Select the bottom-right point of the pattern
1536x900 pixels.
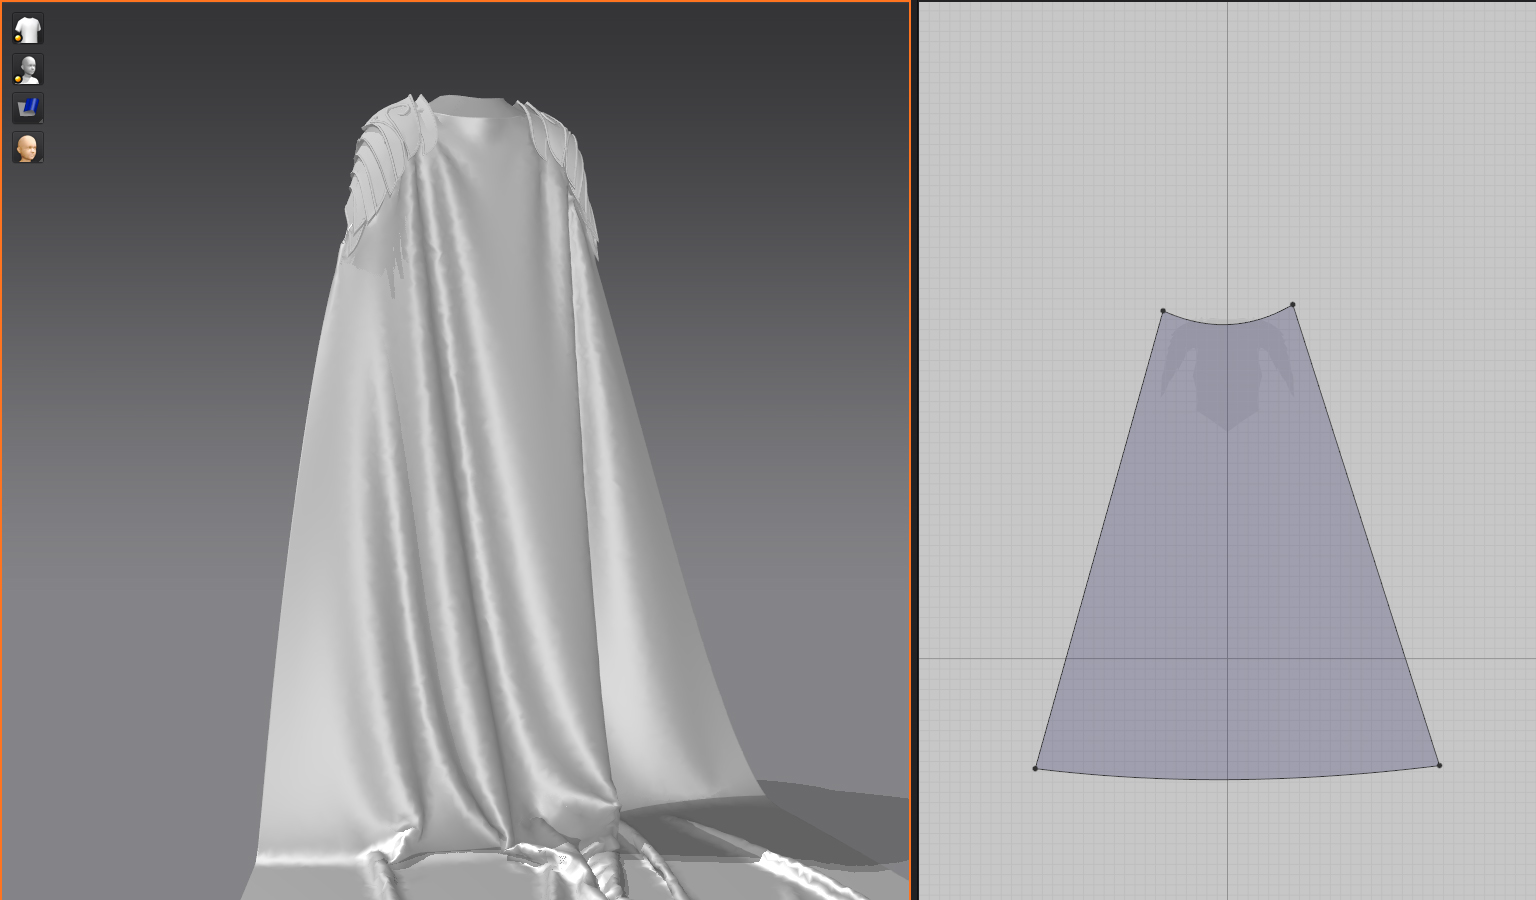coord(1439,765)
